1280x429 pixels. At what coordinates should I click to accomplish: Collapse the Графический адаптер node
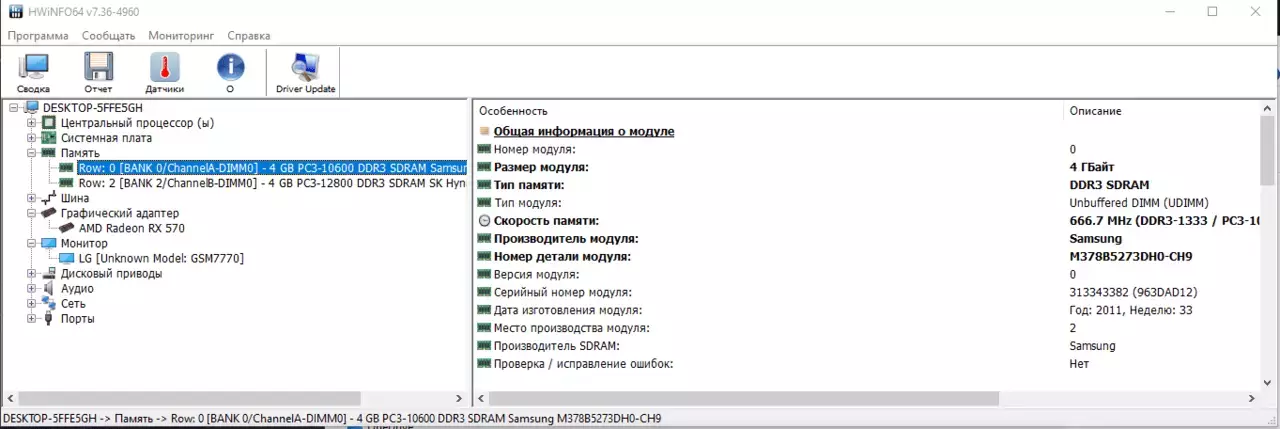31,213
